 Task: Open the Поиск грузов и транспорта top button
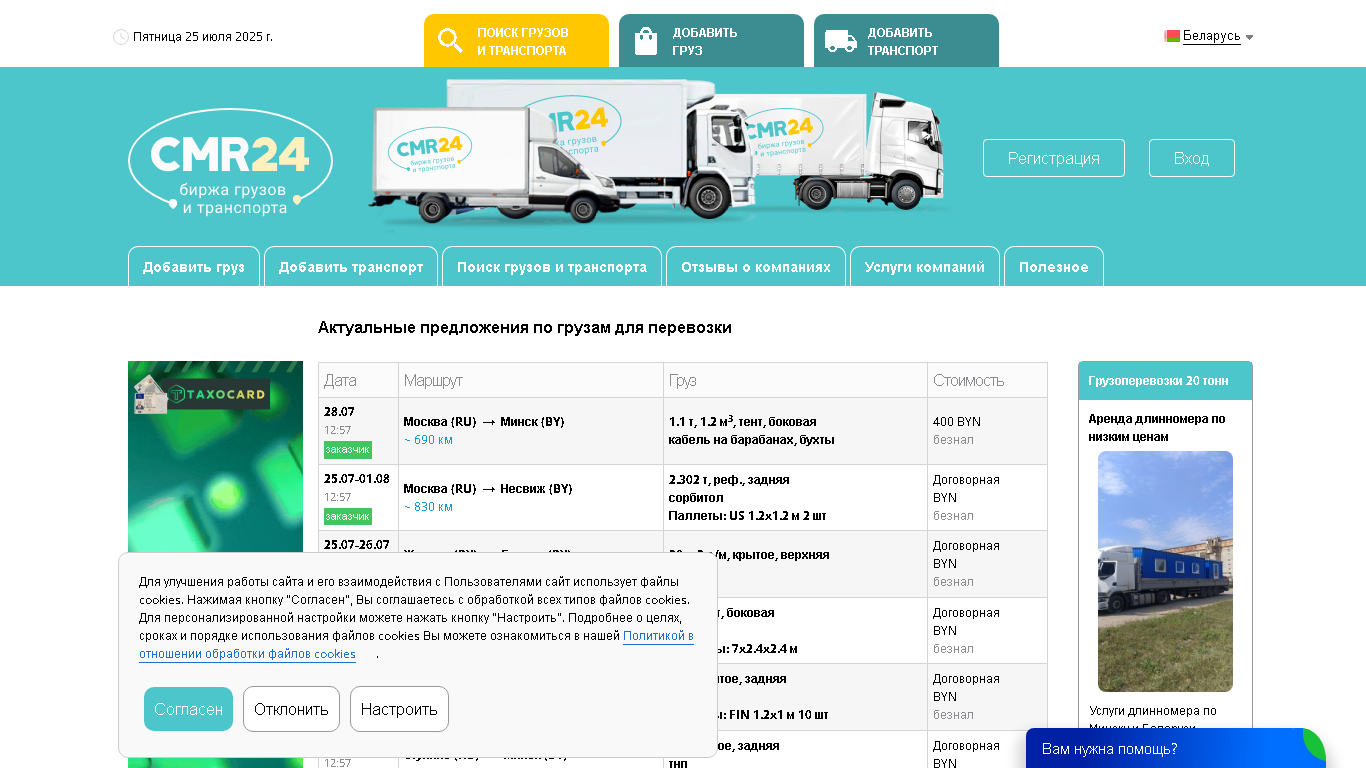(x=516, y=41)
